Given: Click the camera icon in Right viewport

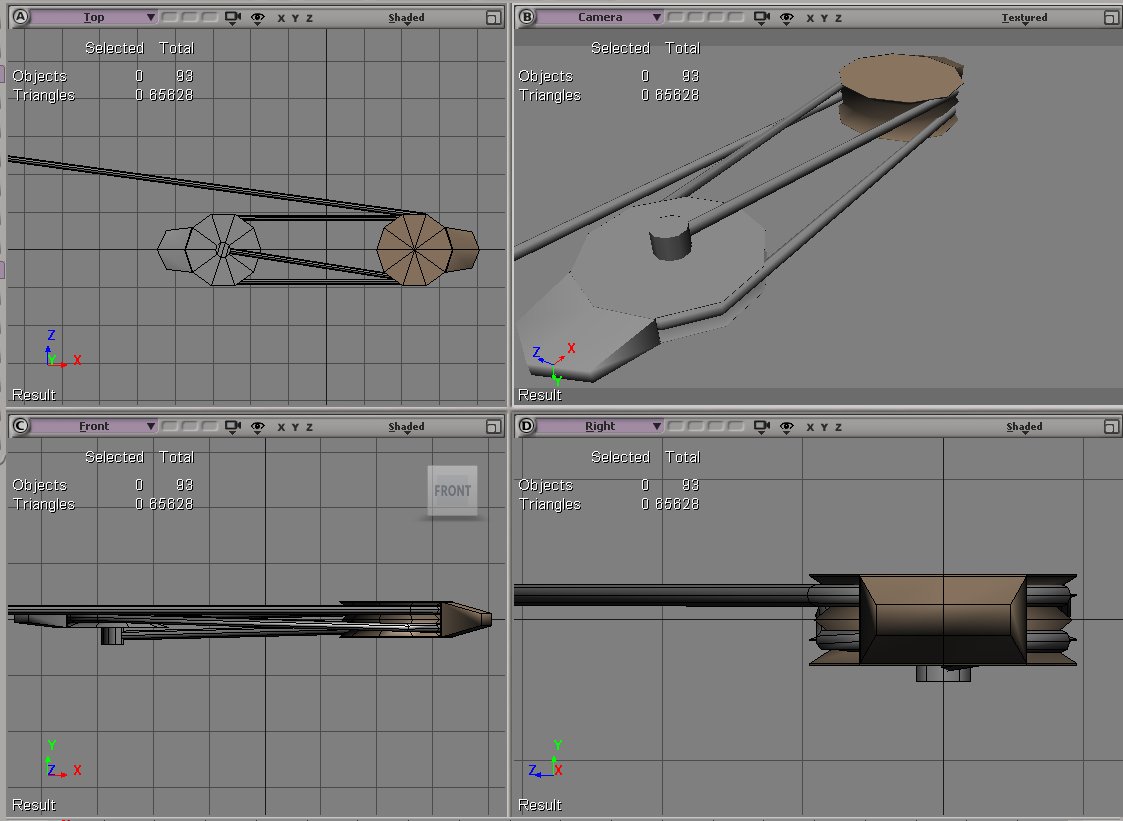Looking at the screenshot, I should point(763,427).
